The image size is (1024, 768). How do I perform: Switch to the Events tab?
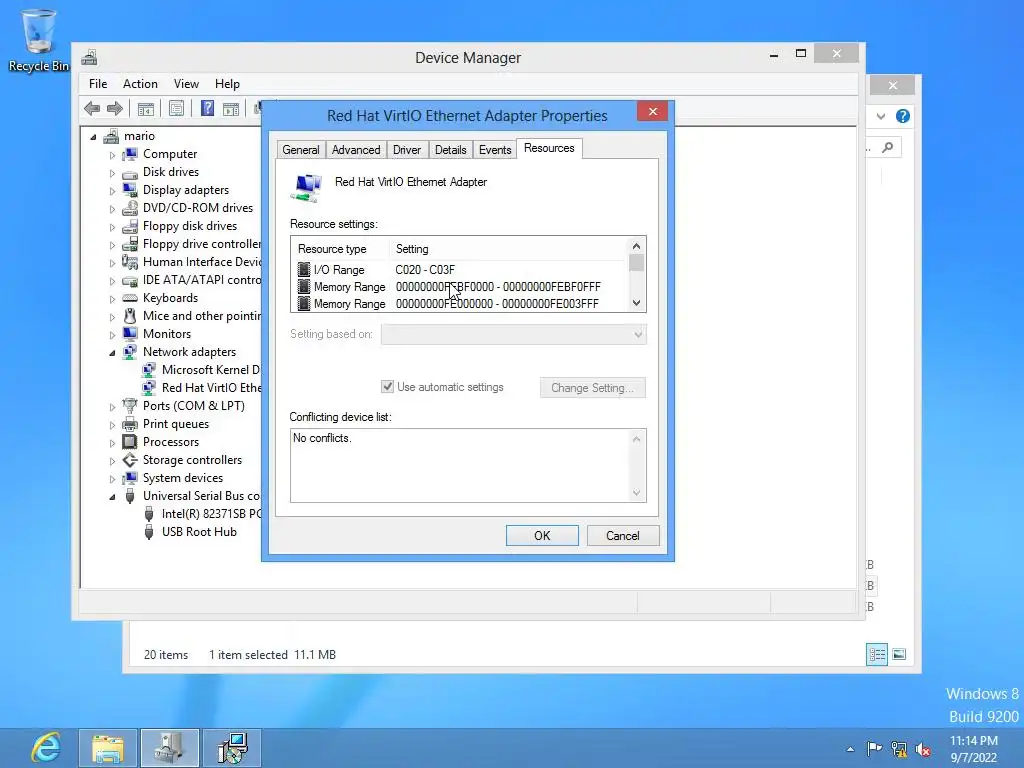click(x=495, y=150)
